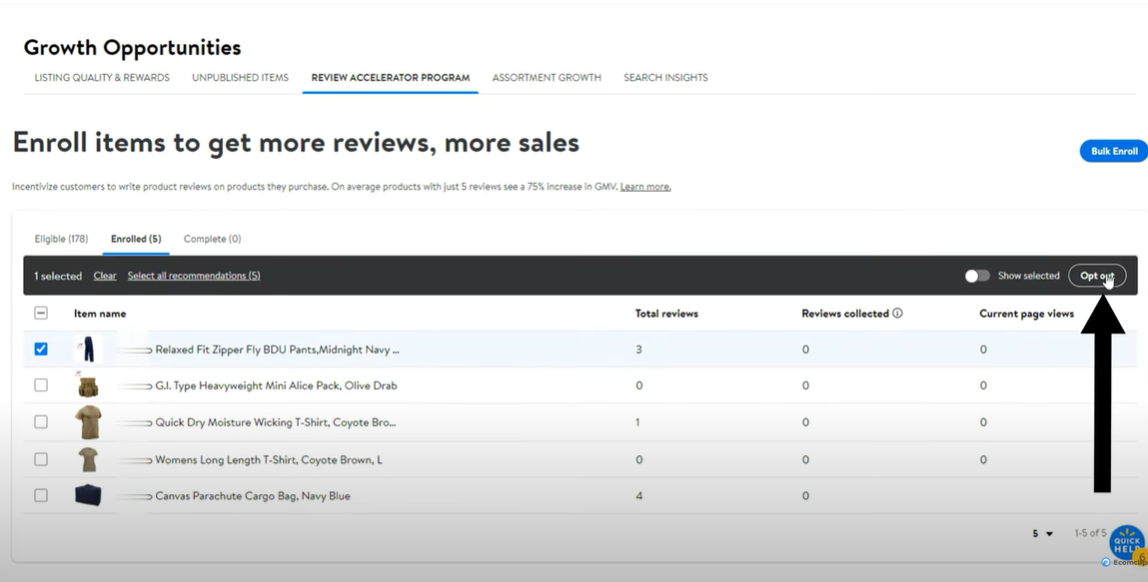Image resolution: width=1148 pixels, height=582 pixels.
Task: Click the info icon beside Reviews collected
Action: pos(897,313)
